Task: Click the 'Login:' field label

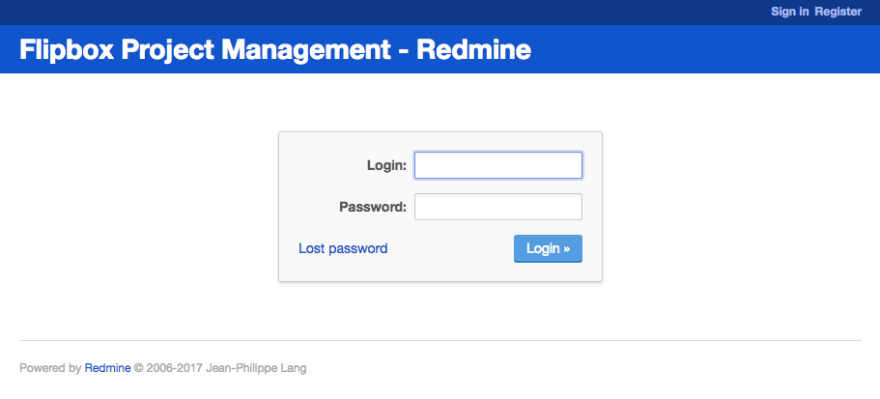Action: click(x=387, y=166)
